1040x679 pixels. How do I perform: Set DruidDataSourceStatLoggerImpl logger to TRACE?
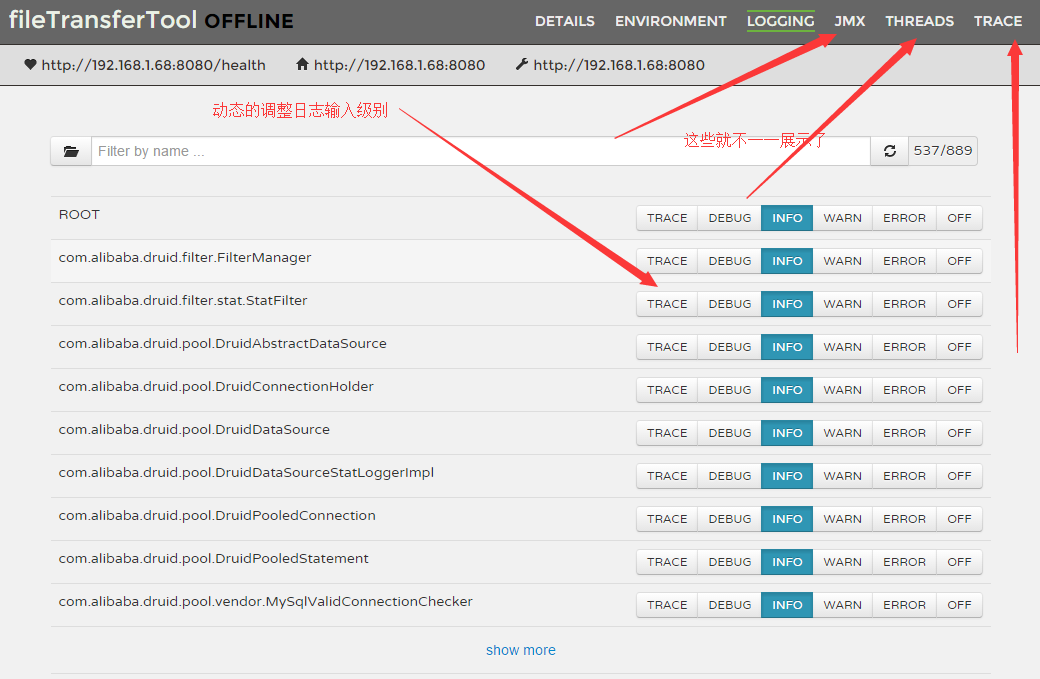667,476
